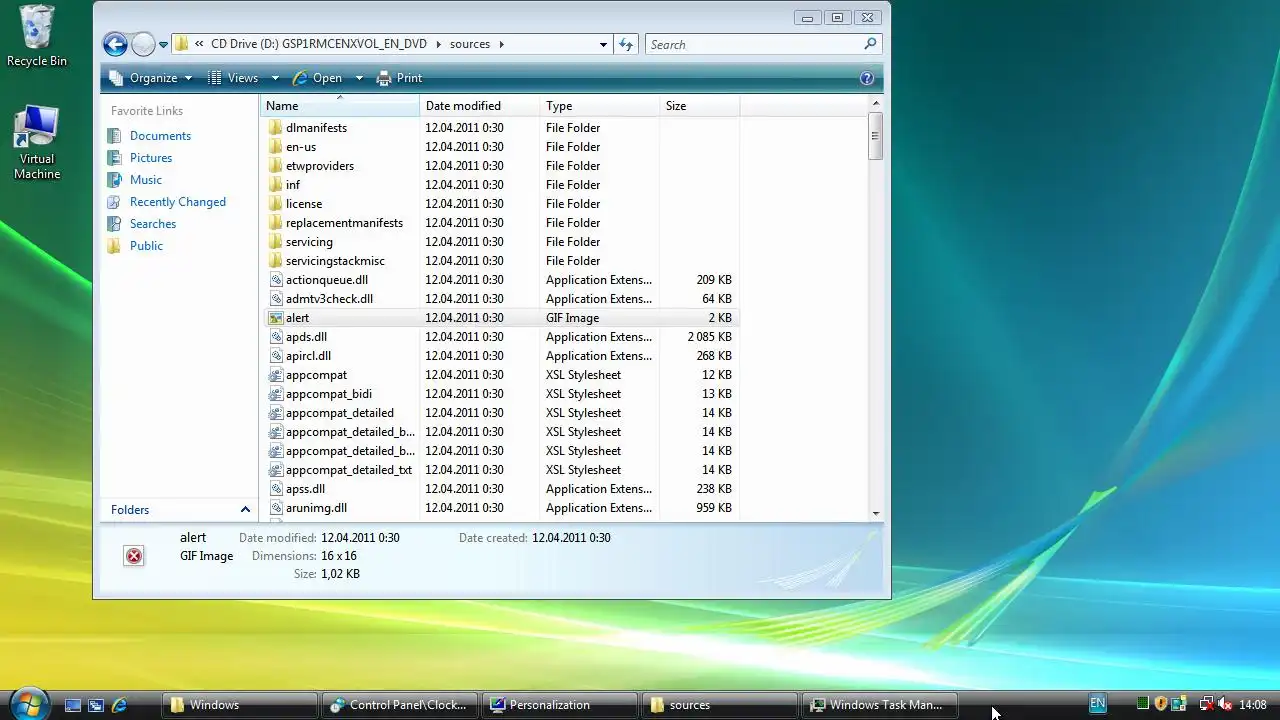
Task: Select the apss.dll file
Action: point(305,489)
